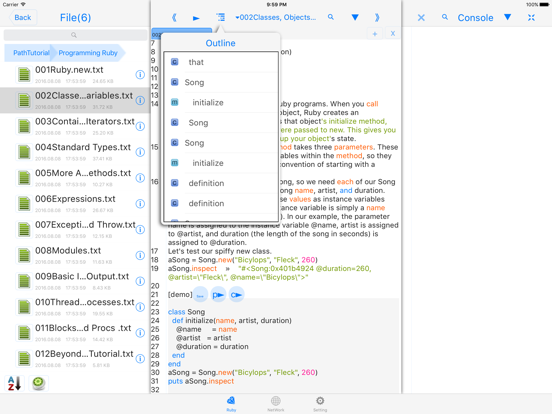
Task: Toggle the Outline list icon in toolbar
Action: pos(220,17)
